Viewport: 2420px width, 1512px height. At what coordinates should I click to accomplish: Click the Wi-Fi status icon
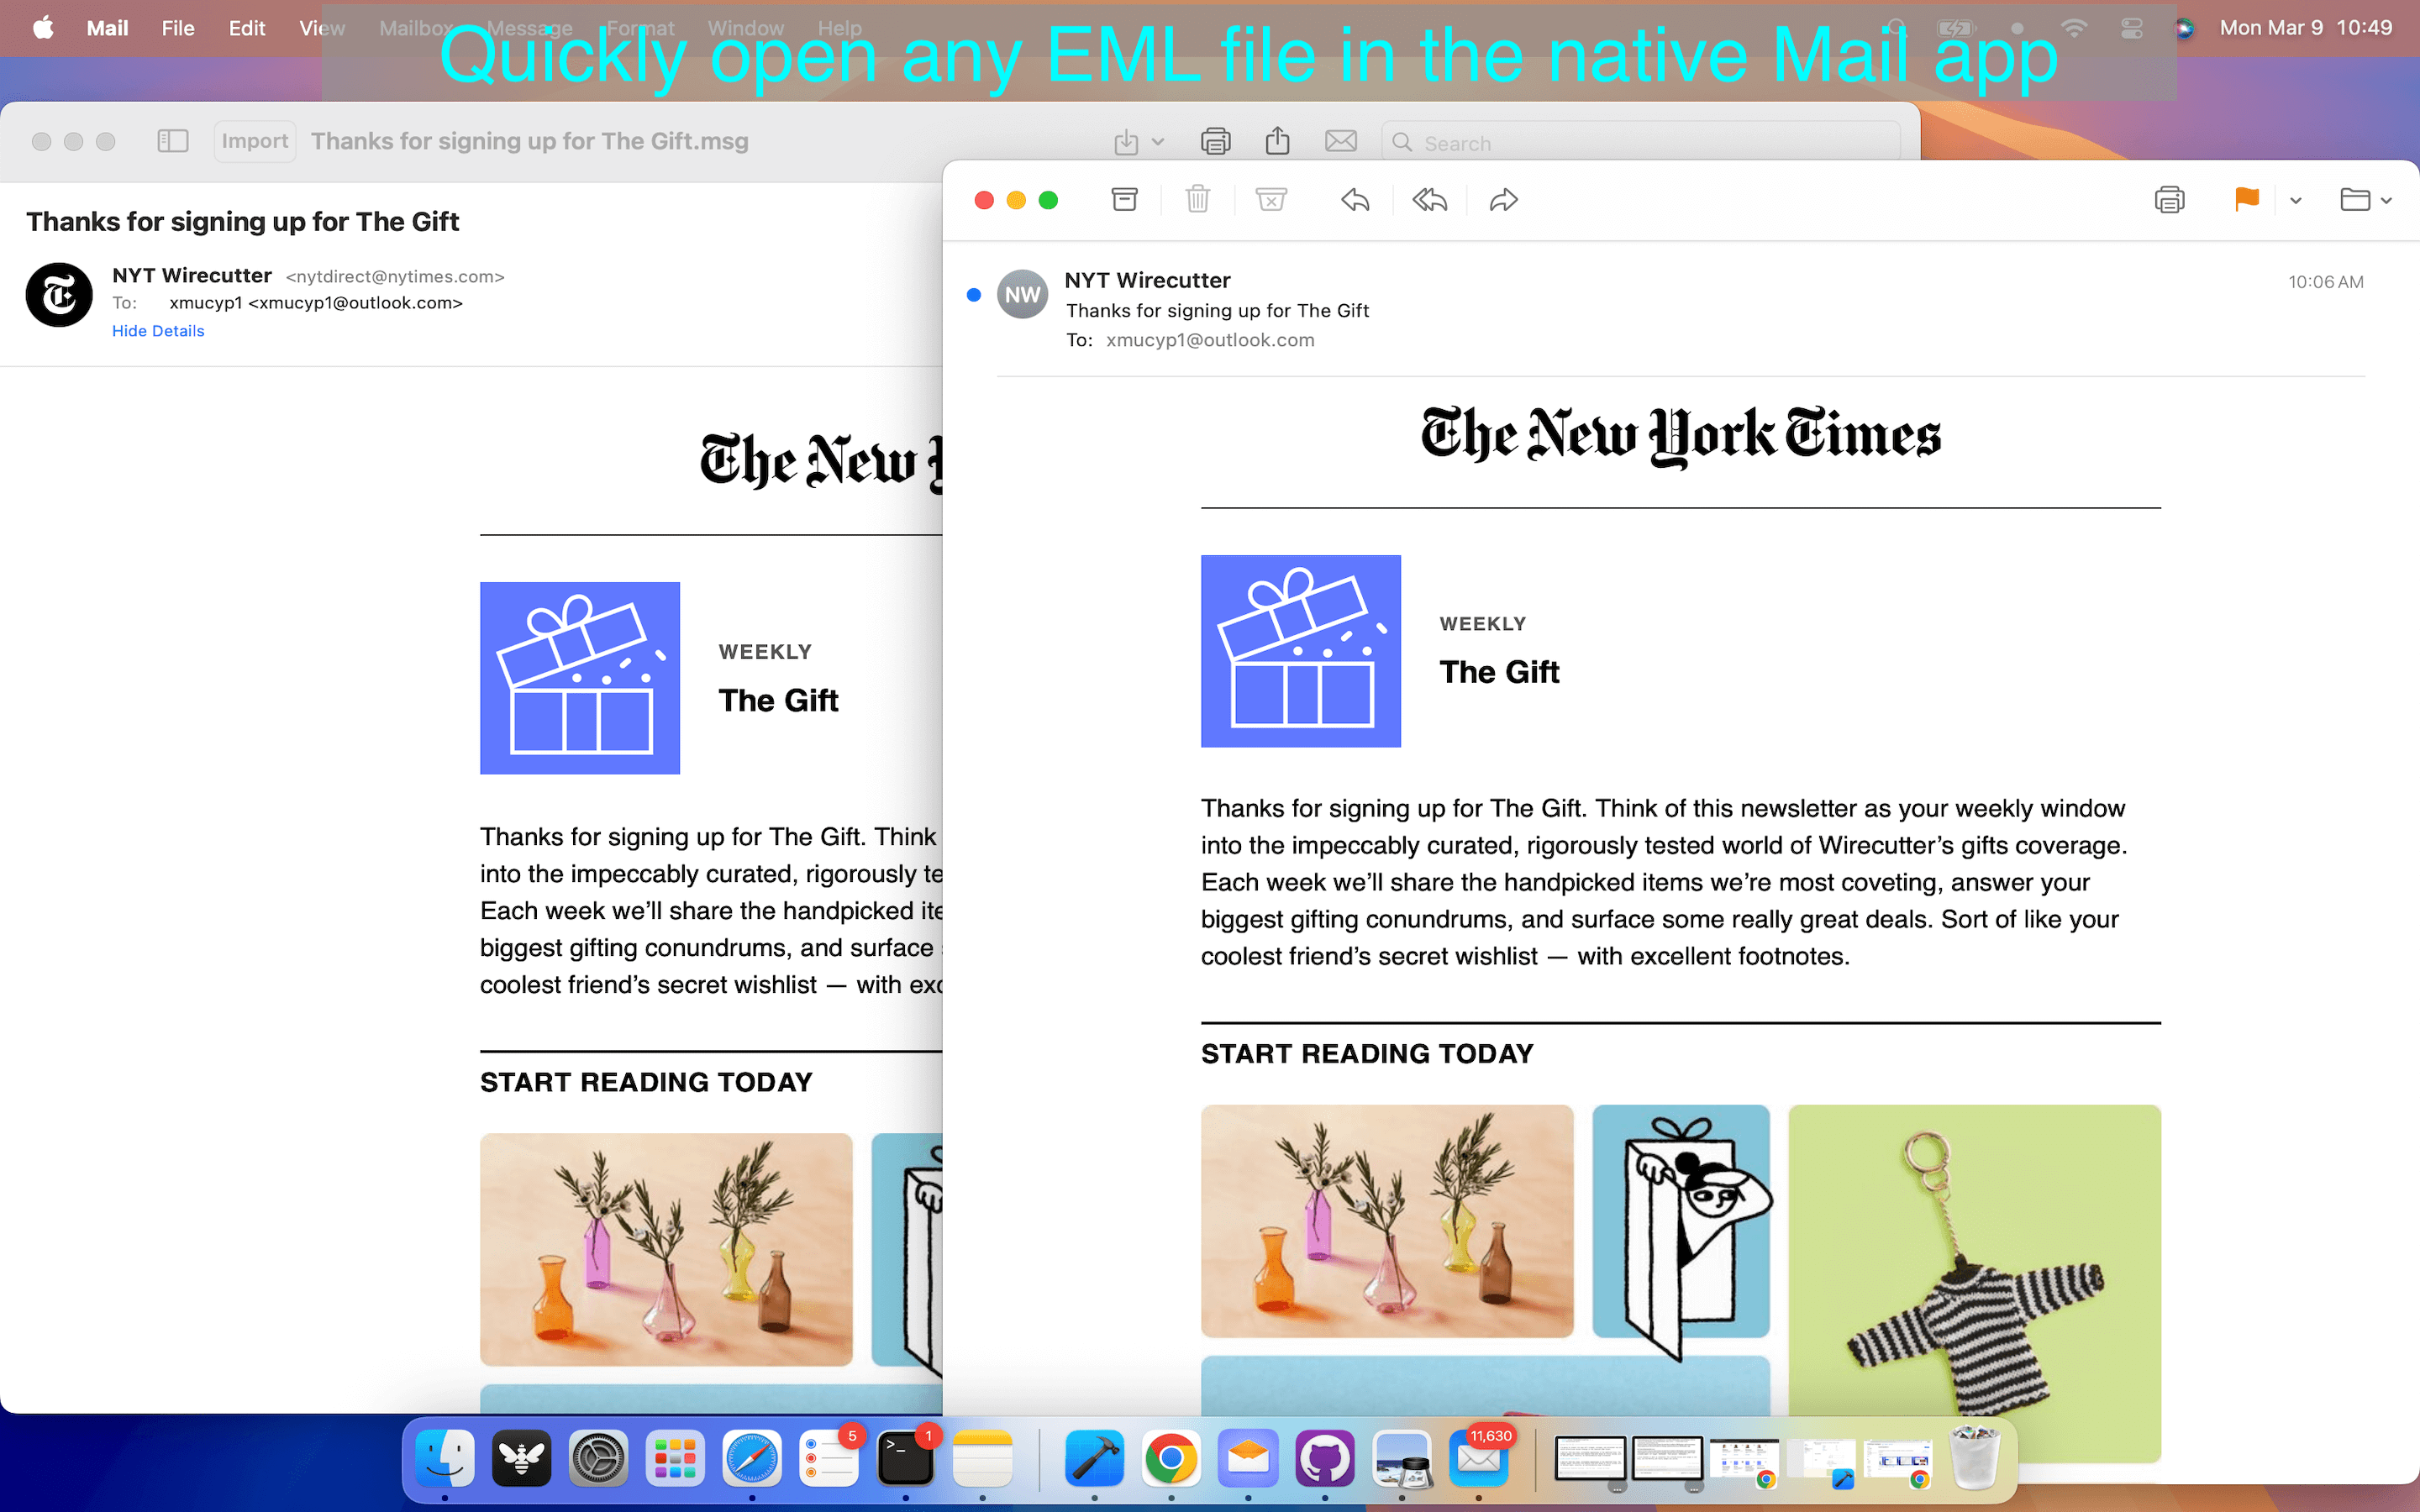2074,28
